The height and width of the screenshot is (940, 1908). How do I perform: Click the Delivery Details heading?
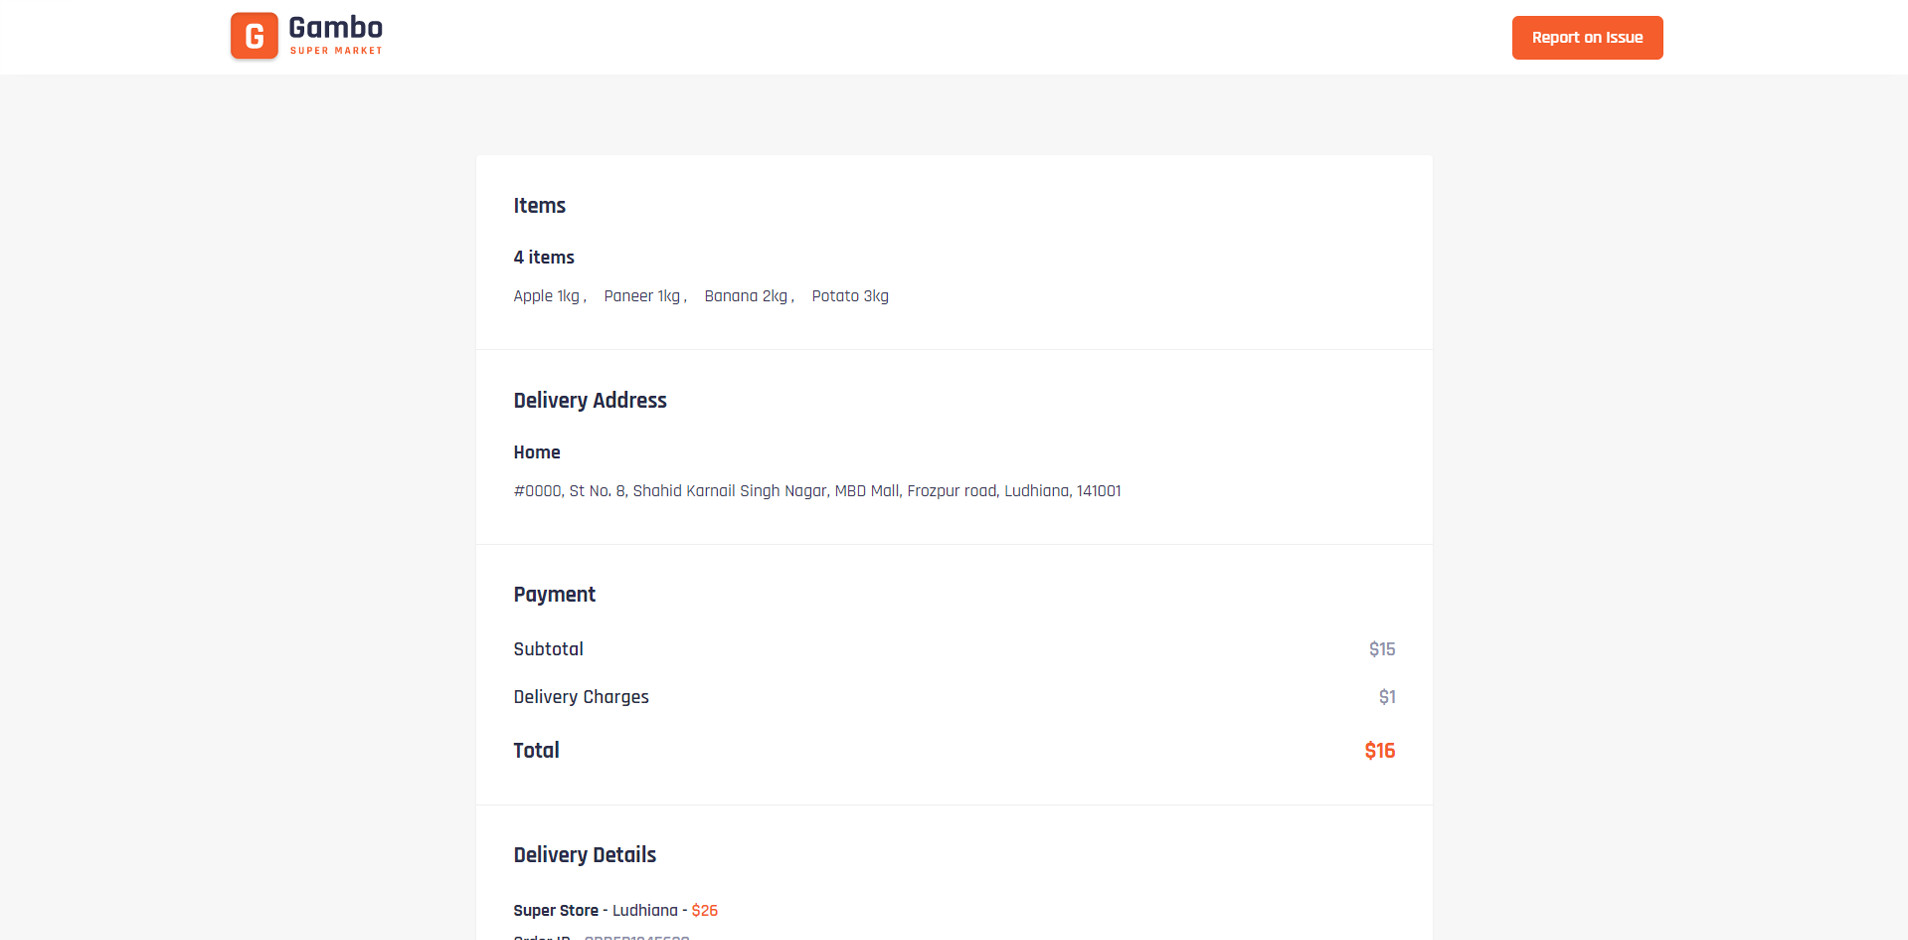(x=584, y=855)
